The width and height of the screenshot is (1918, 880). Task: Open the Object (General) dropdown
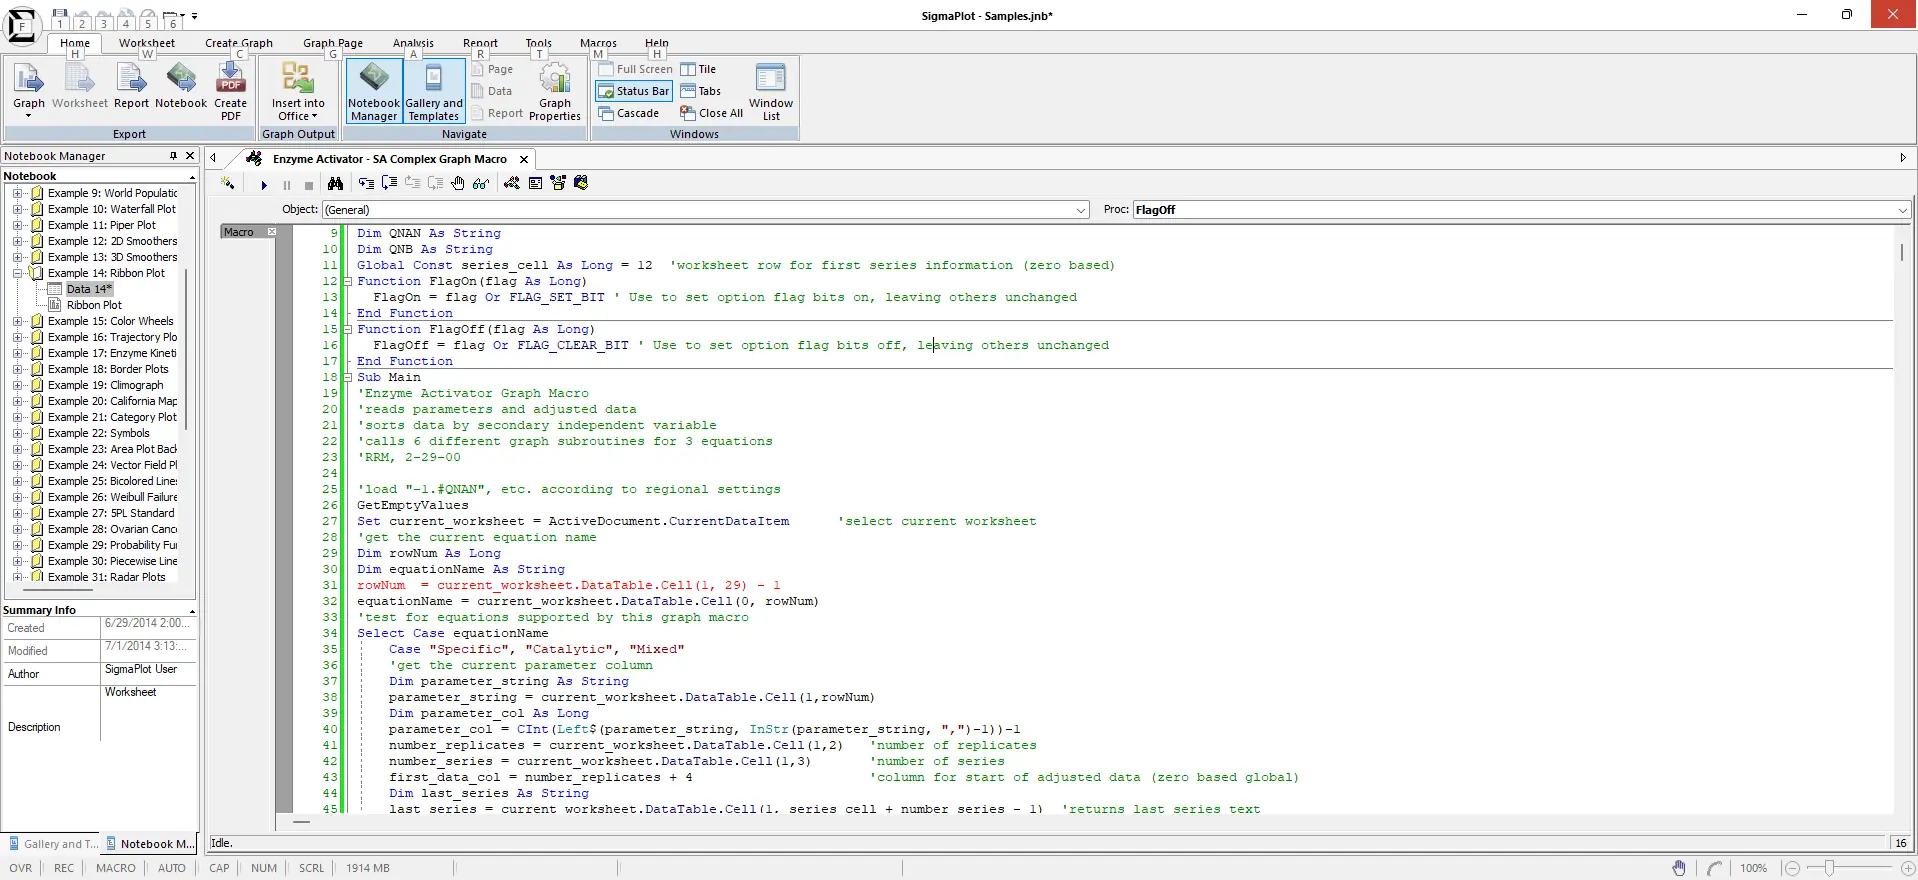point(1081,210)
